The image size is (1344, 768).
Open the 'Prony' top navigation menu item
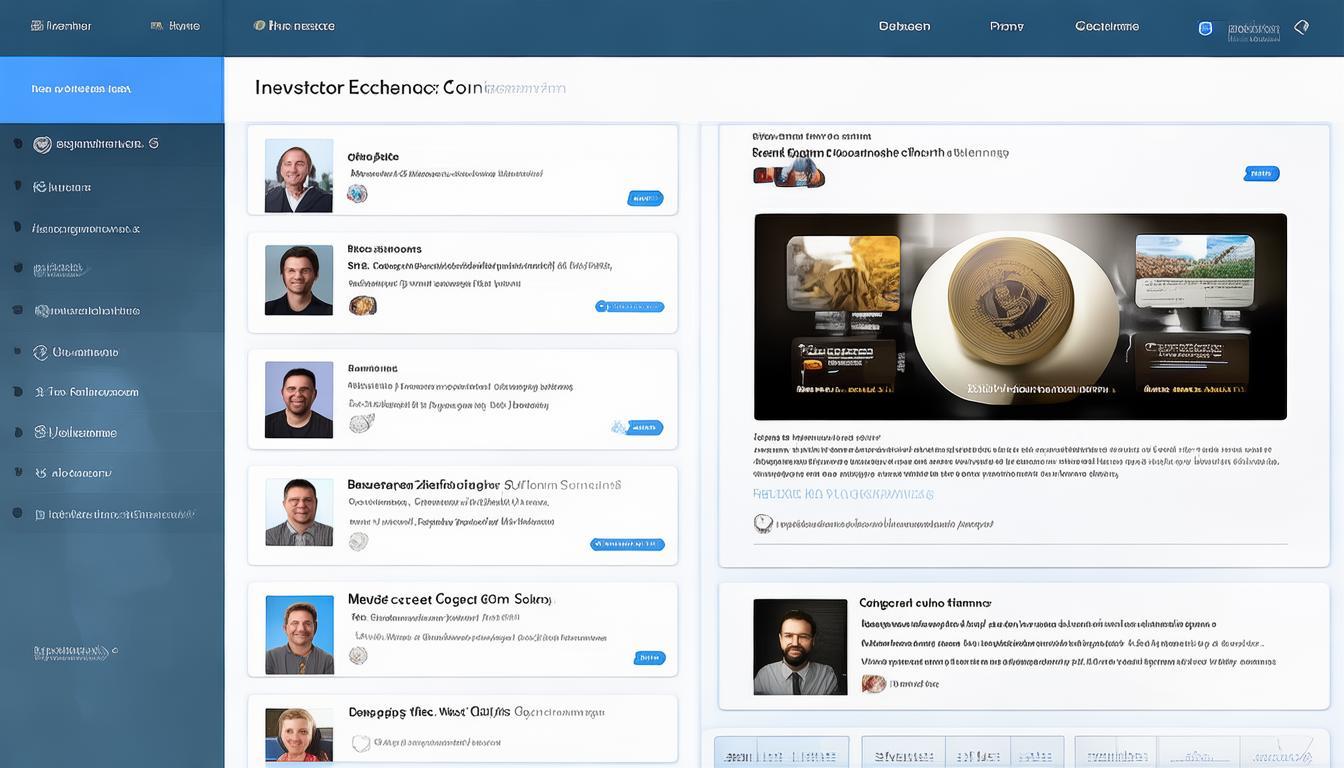point(1006,26)
